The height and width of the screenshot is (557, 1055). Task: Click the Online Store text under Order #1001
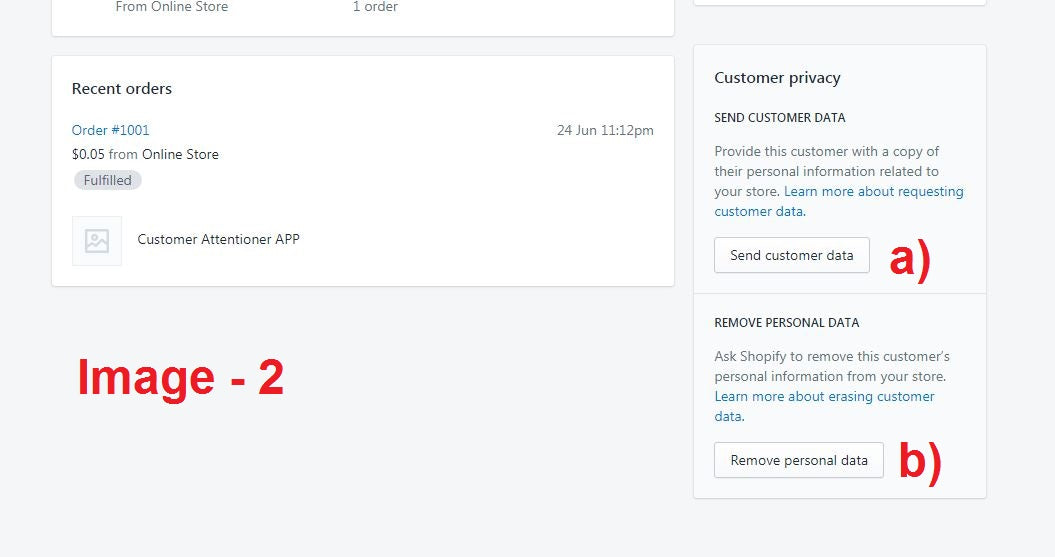[180, 154]
